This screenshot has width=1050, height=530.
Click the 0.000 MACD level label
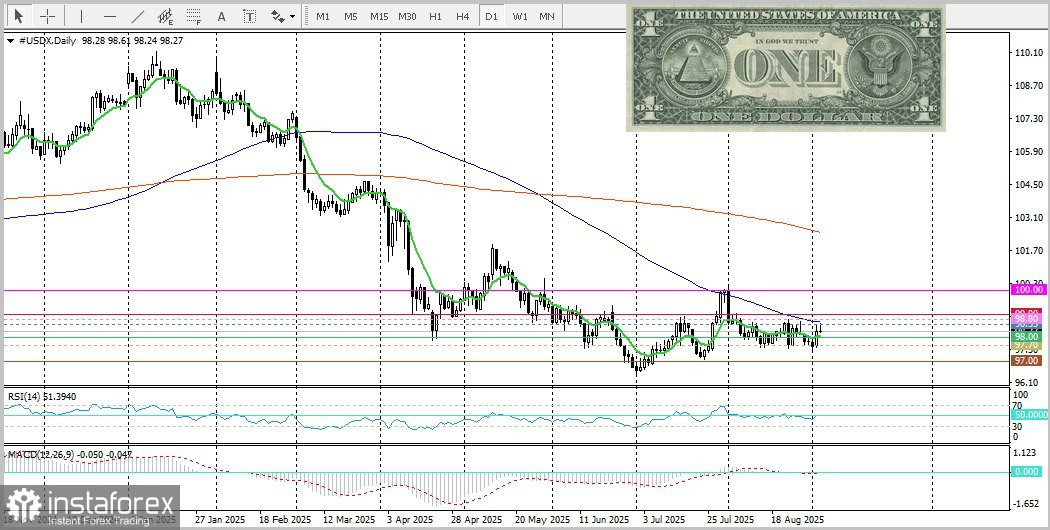[x=1029, y=472]
